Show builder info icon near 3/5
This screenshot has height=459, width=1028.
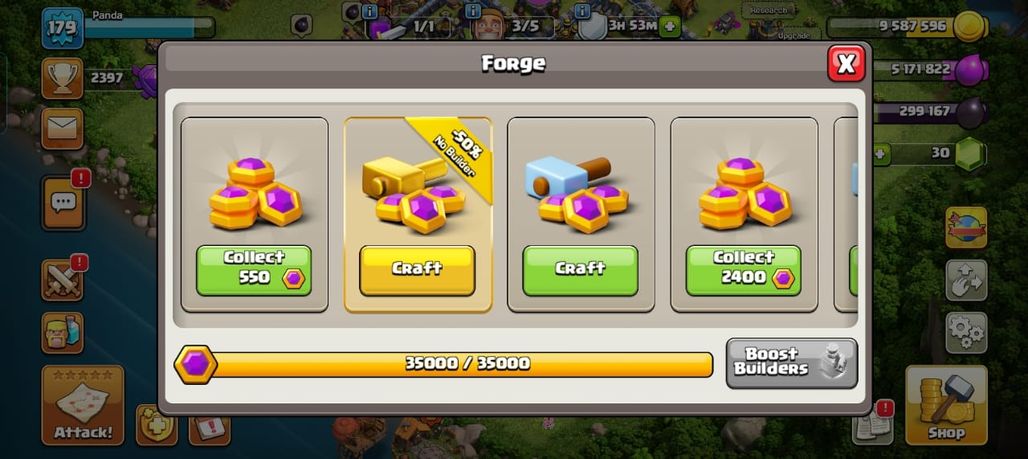(473, 11)
